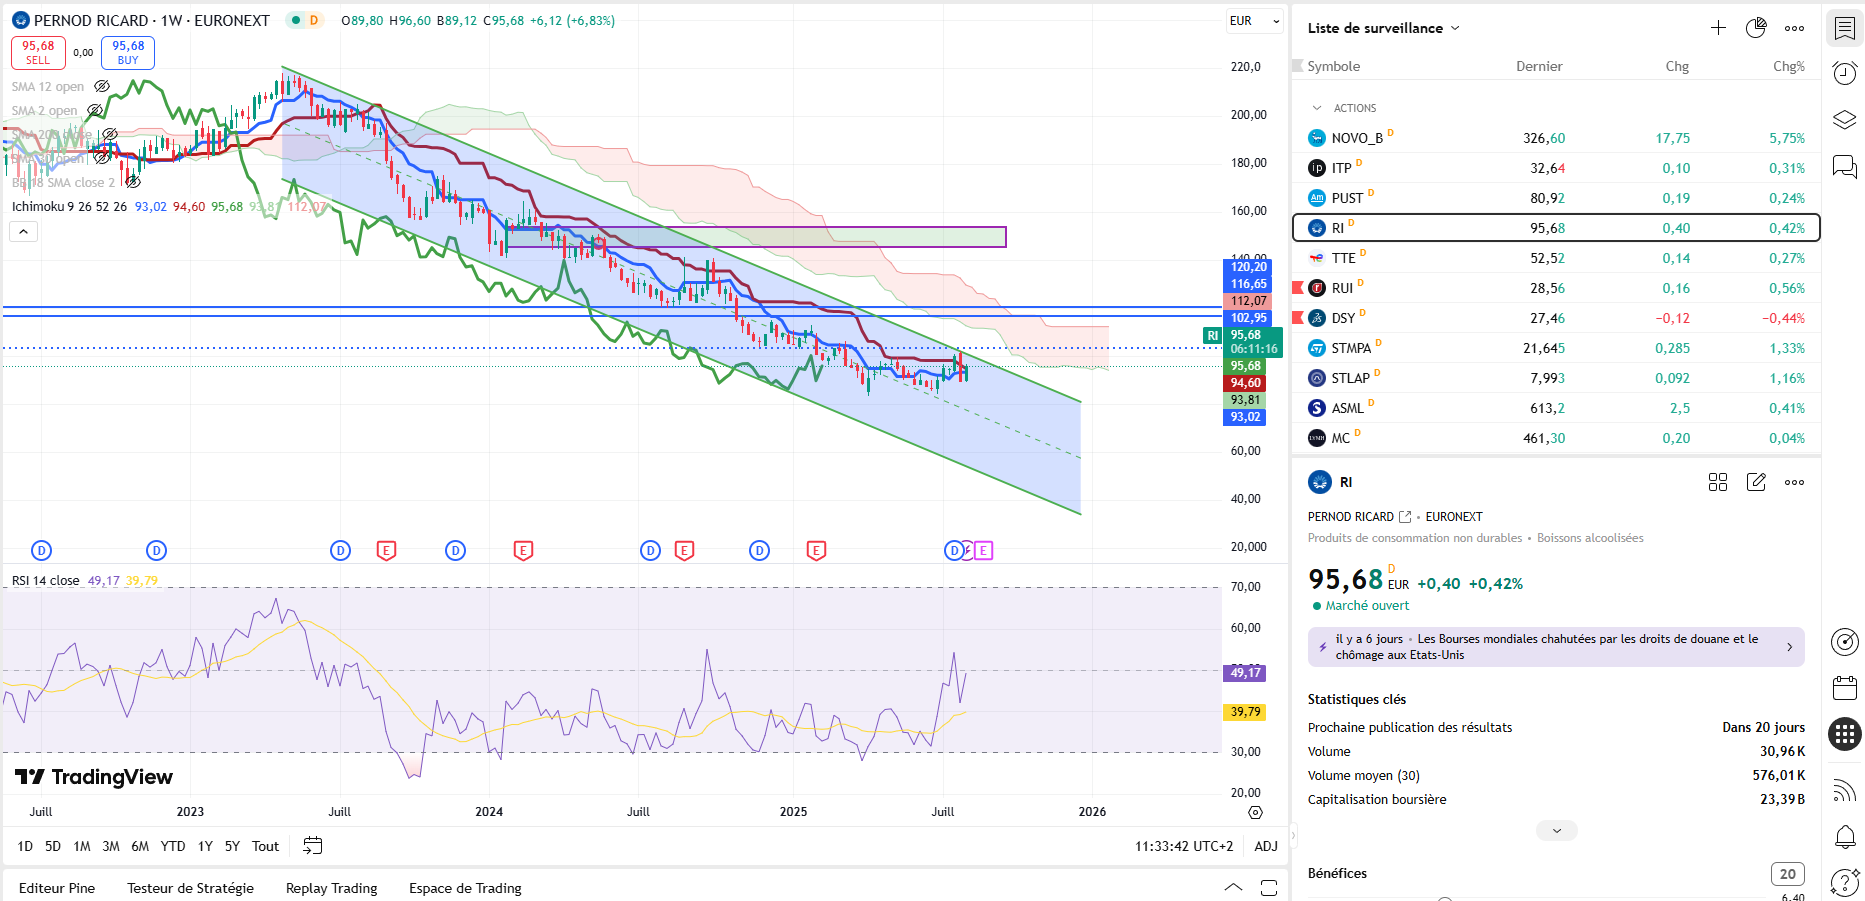The height and width of the screenshot is (901, 1865).
Task: Add a note for RI
Action: coord(1756,482)
